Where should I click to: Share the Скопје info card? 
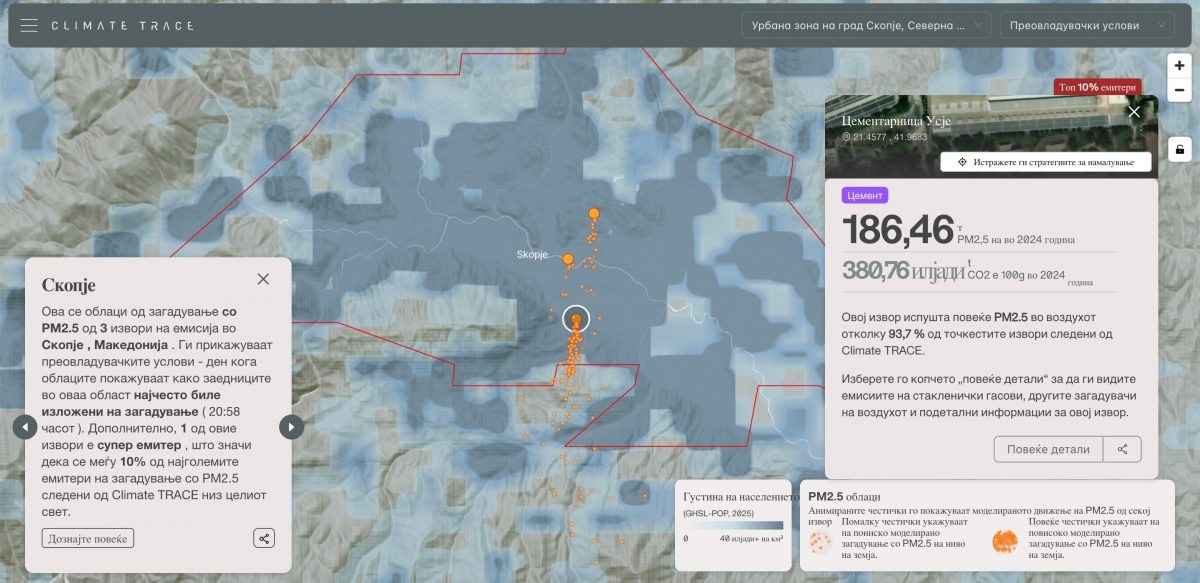[x=264, y=538]
